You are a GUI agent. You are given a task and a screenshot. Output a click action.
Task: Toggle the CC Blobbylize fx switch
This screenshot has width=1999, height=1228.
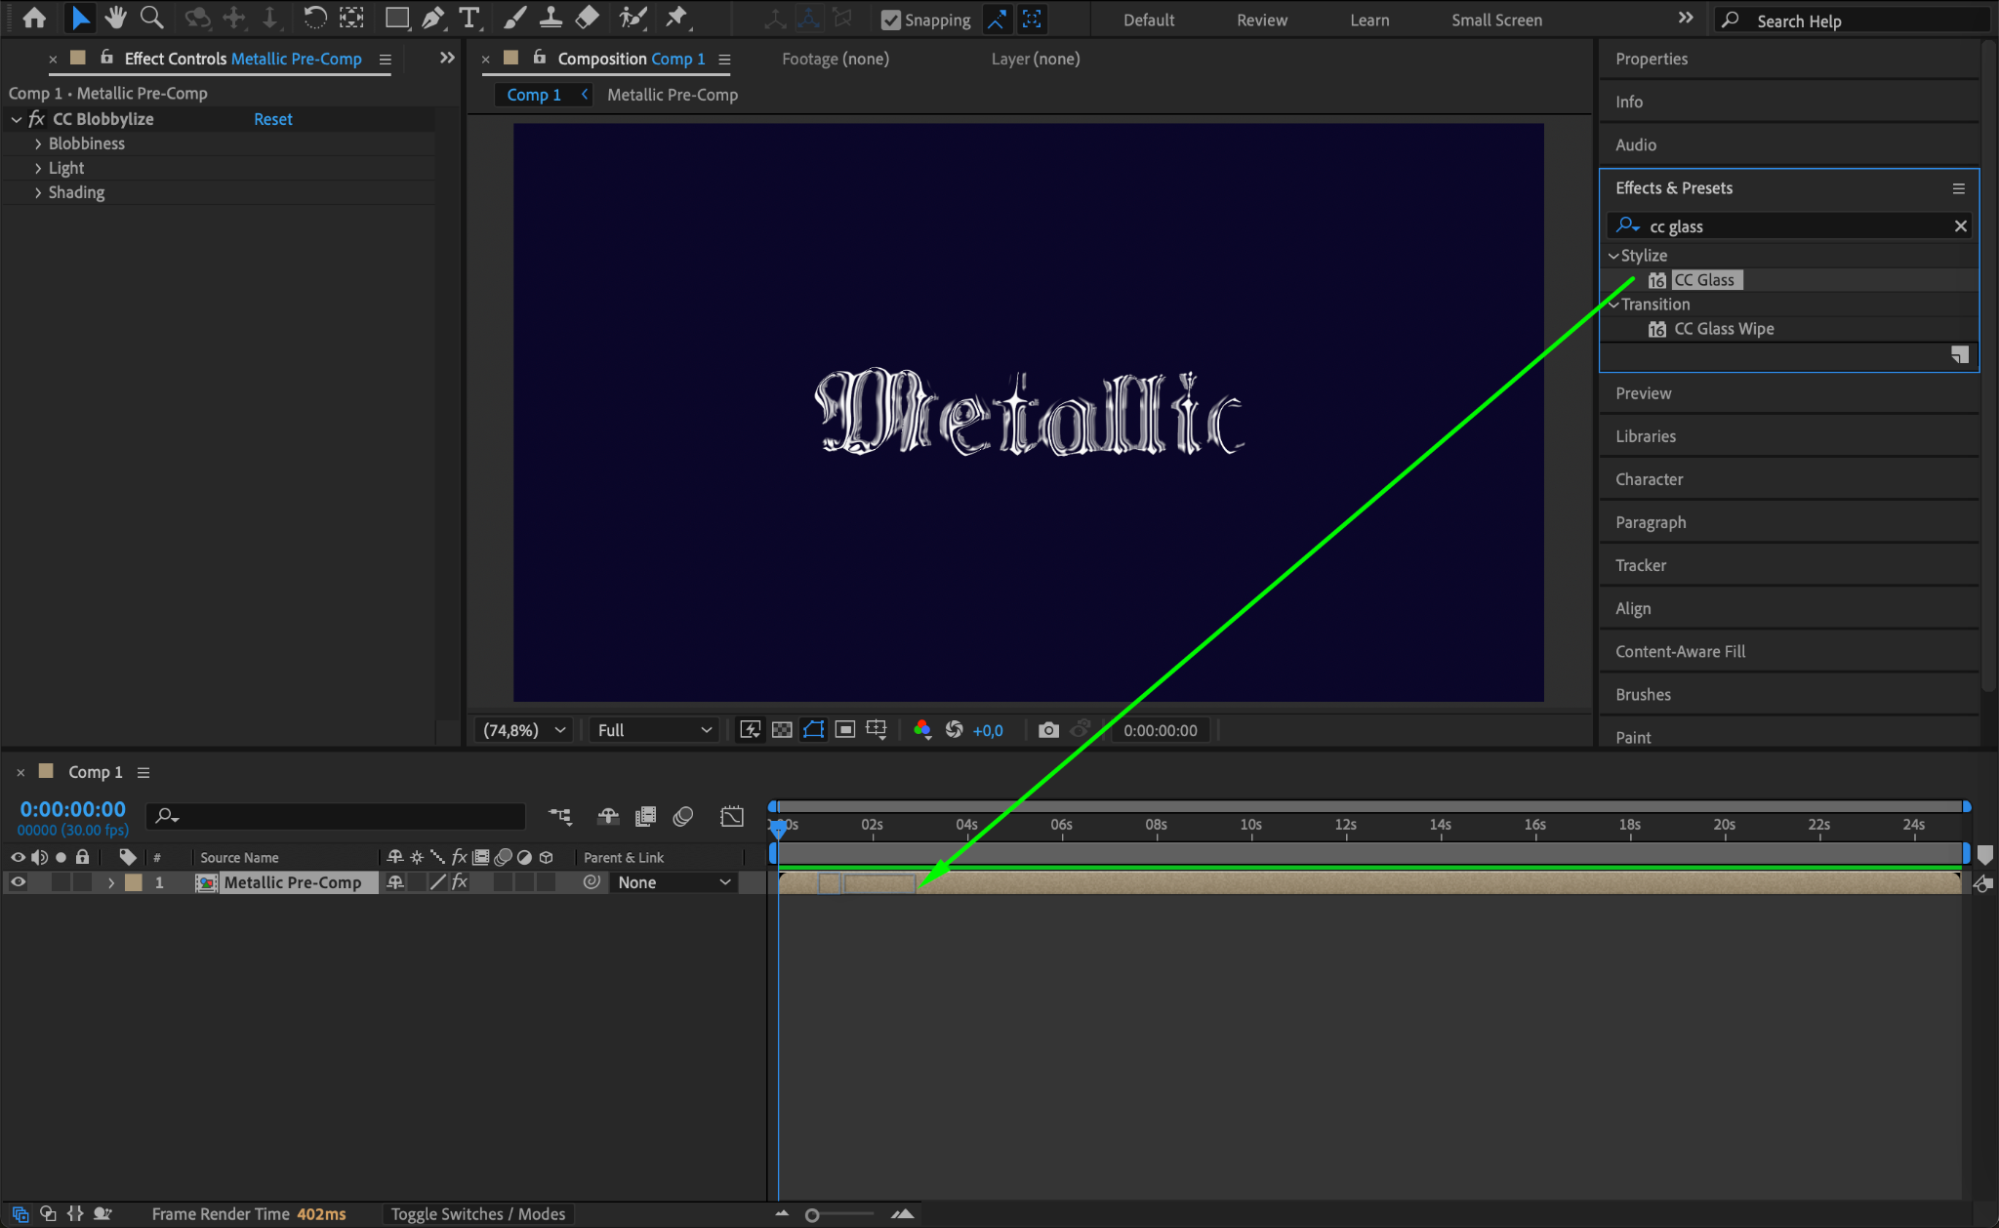click(36, 119)
